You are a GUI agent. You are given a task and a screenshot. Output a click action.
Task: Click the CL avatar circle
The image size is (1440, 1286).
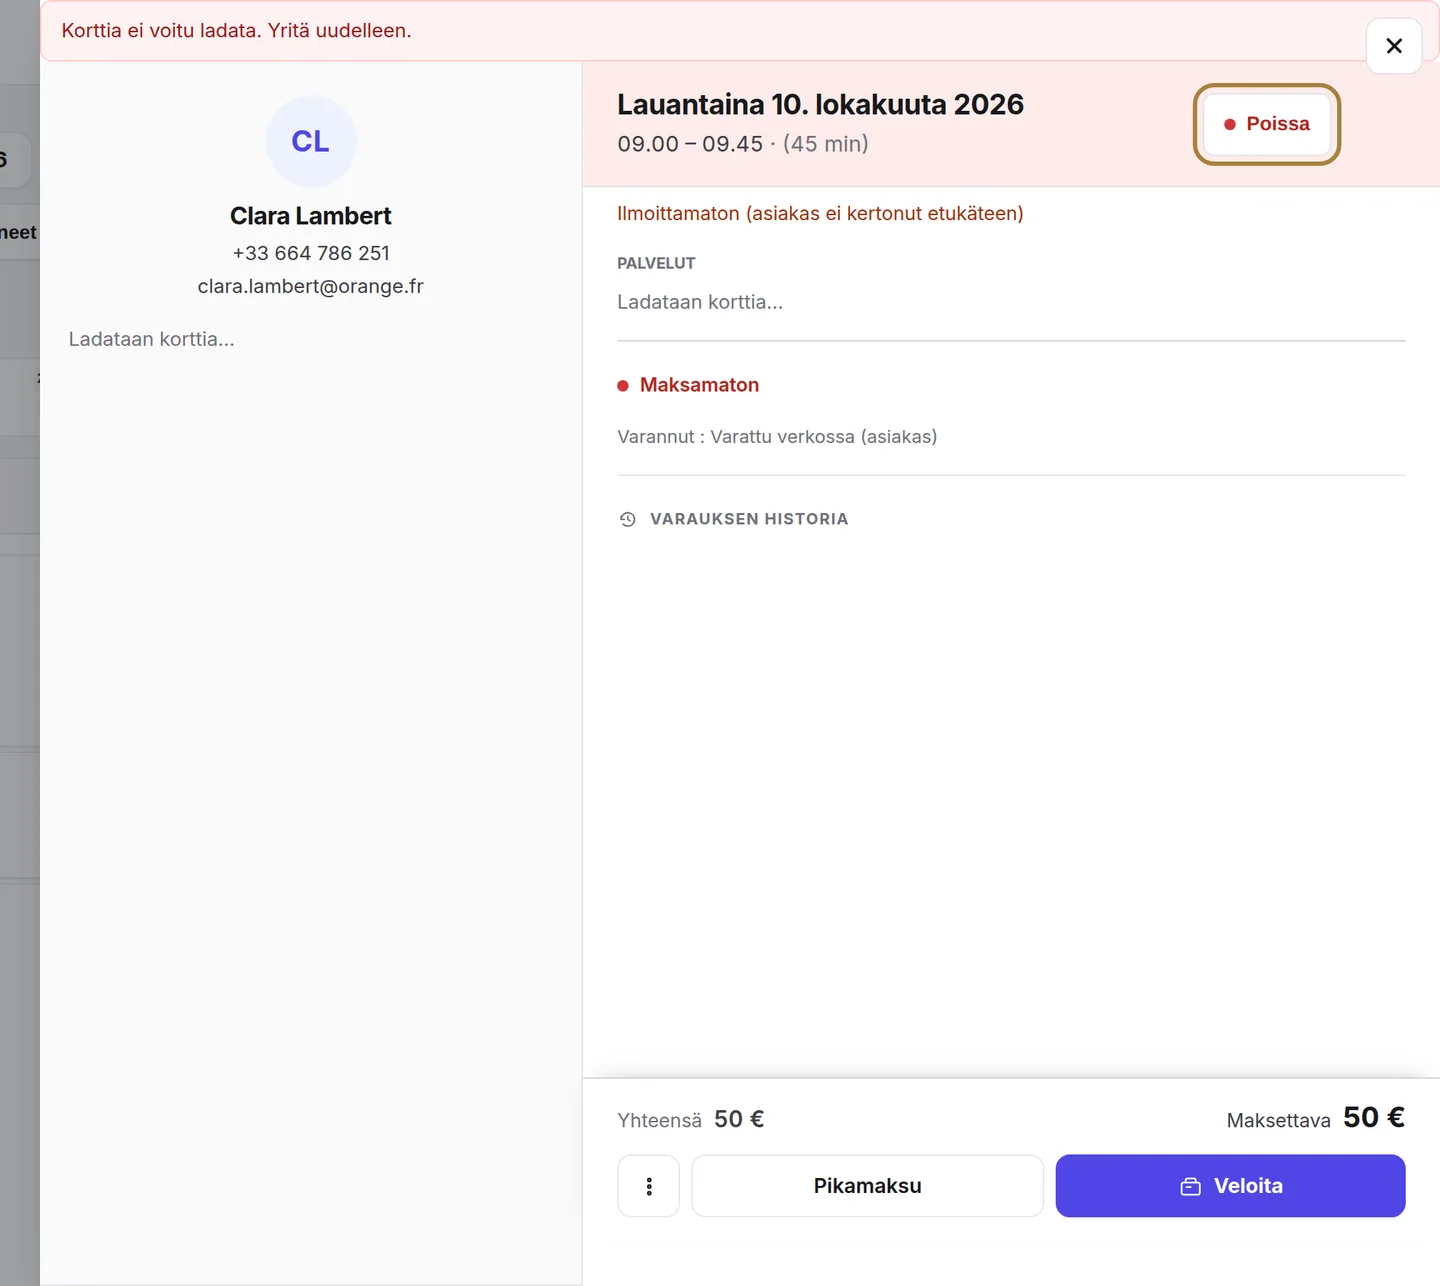[311, 141]
